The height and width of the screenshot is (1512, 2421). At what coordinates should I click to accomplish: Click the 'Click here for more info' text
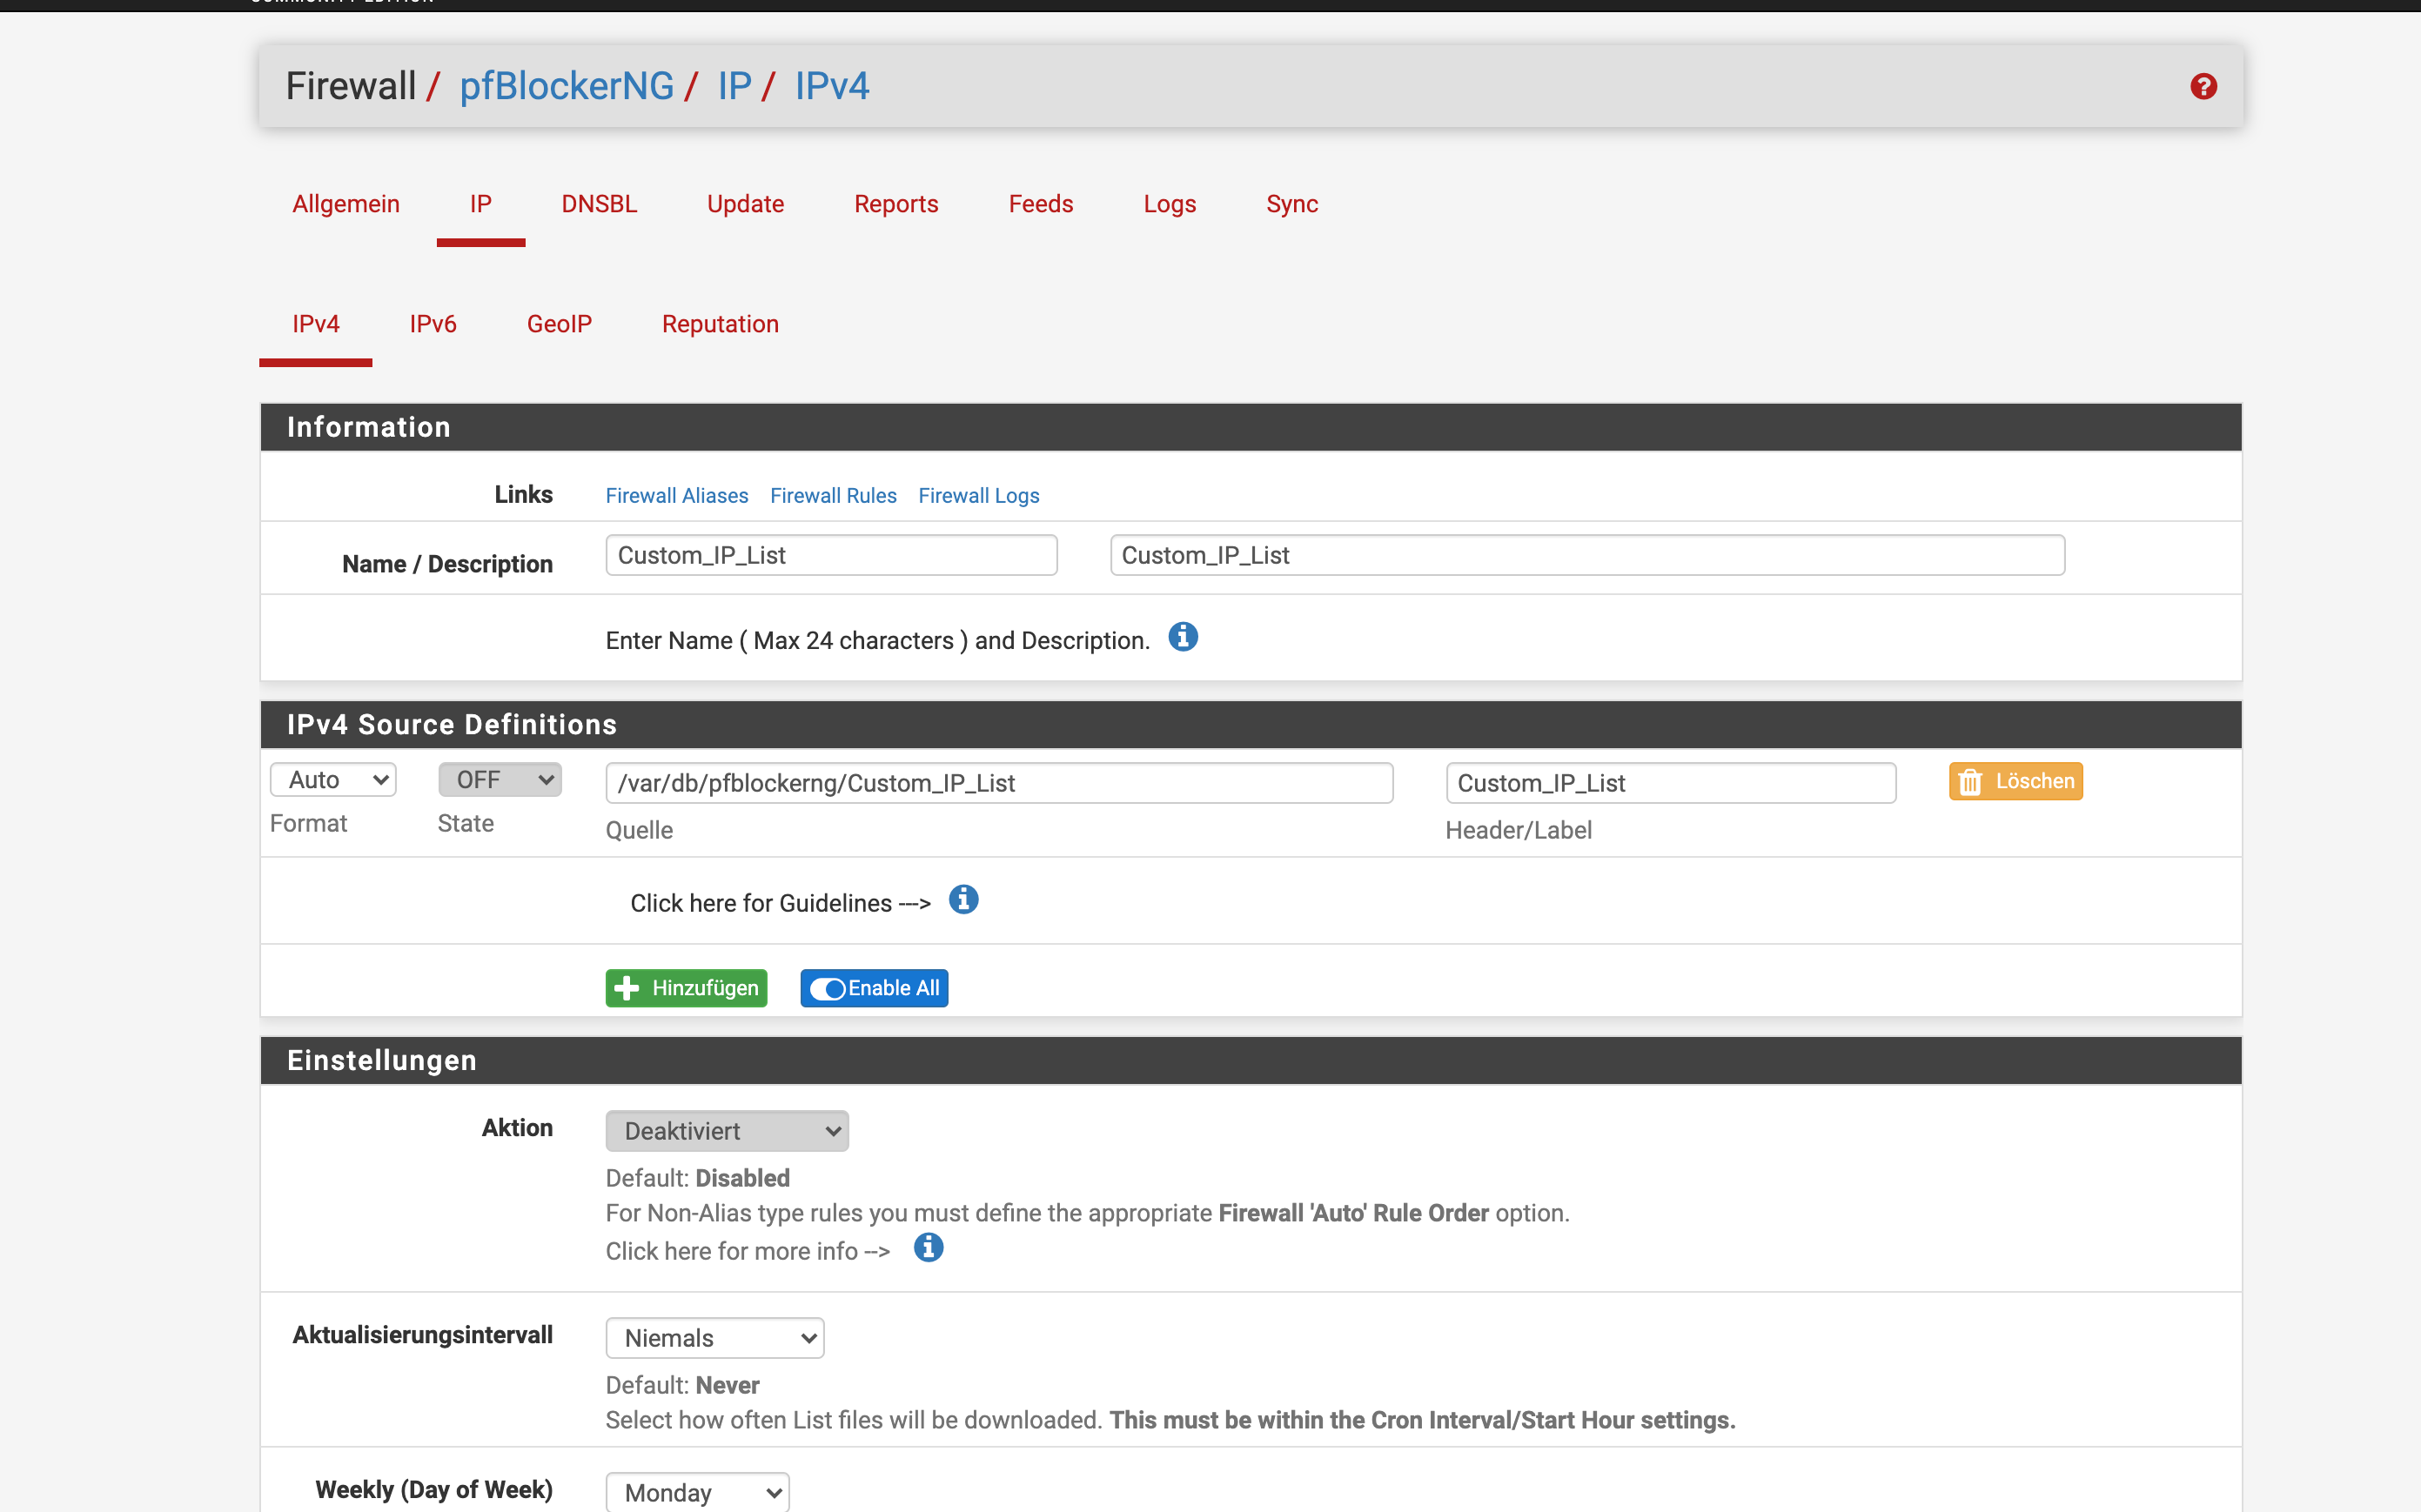(748, 1251)
